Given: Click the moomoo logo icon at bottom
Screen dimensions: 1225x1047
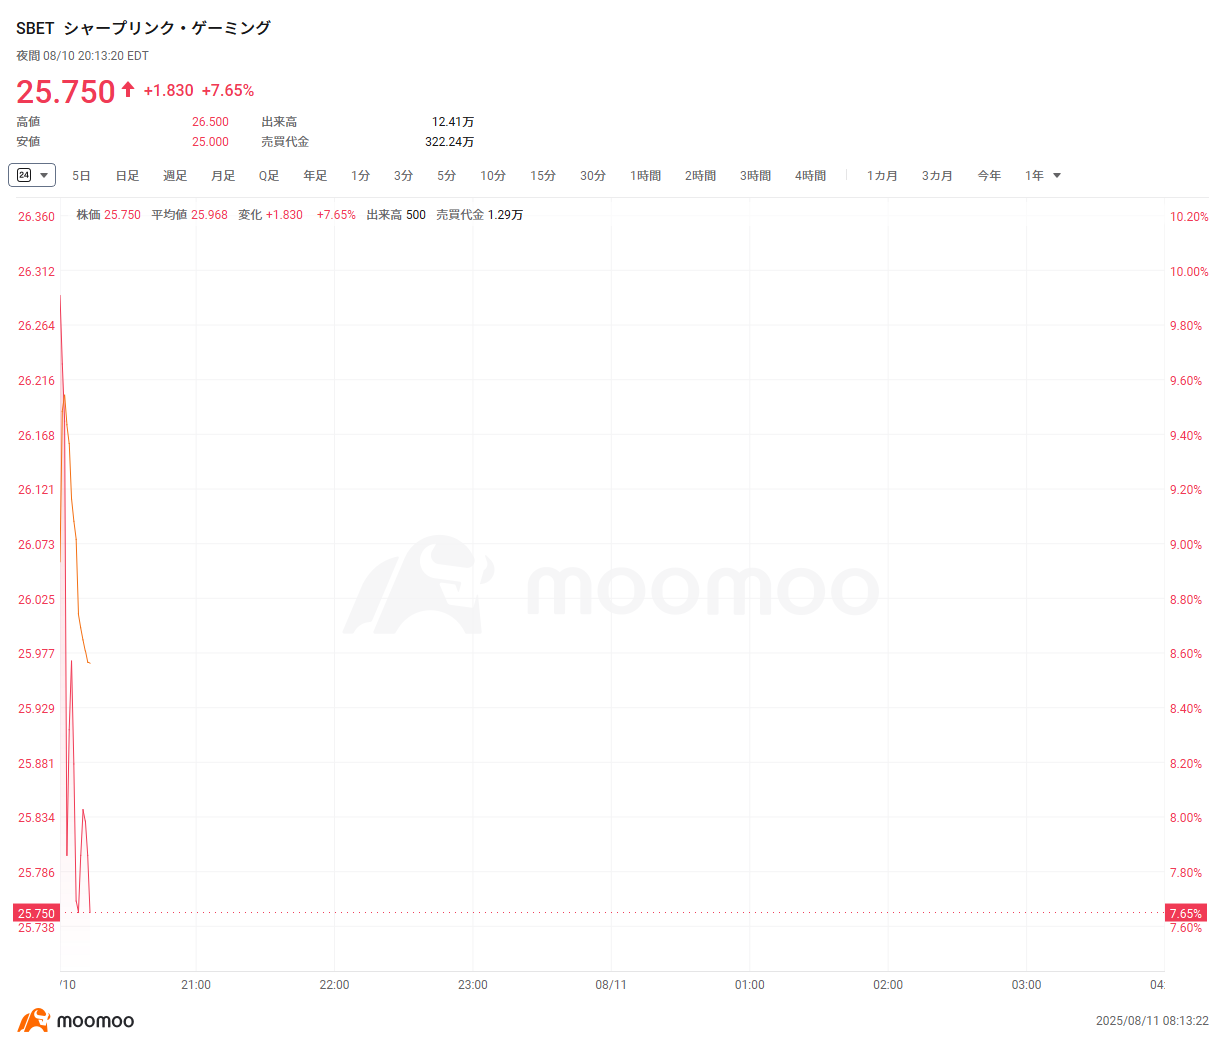Looking at the screenshot, I should (34, 1021).
